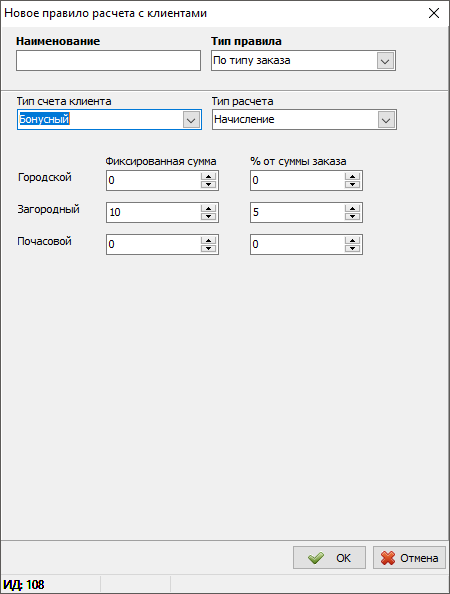Open the Тип расчета dropdown
Image resolution: width=450 pixels, height=594 pixels.
[386, 120]
